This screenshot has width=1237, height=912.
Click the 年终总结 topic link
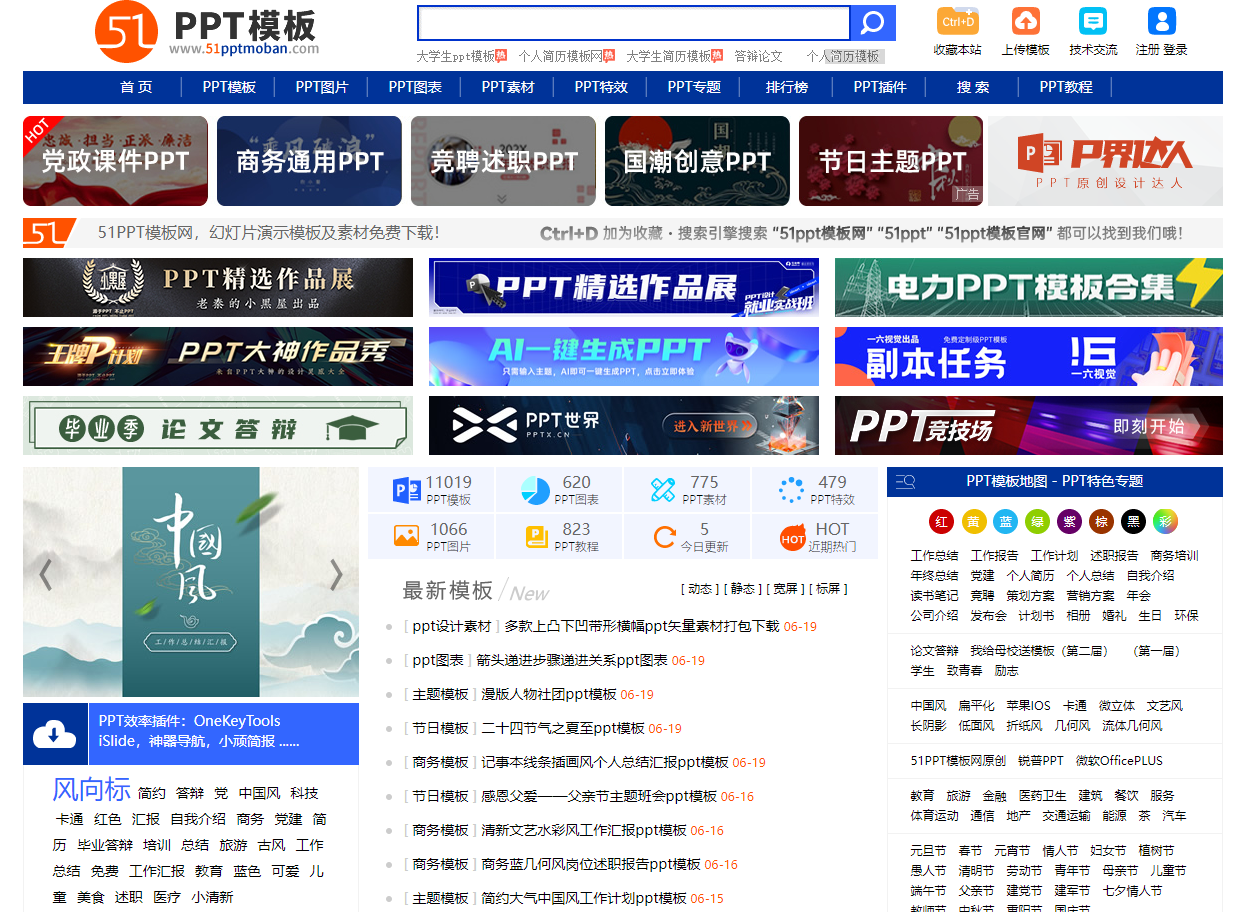934,575
